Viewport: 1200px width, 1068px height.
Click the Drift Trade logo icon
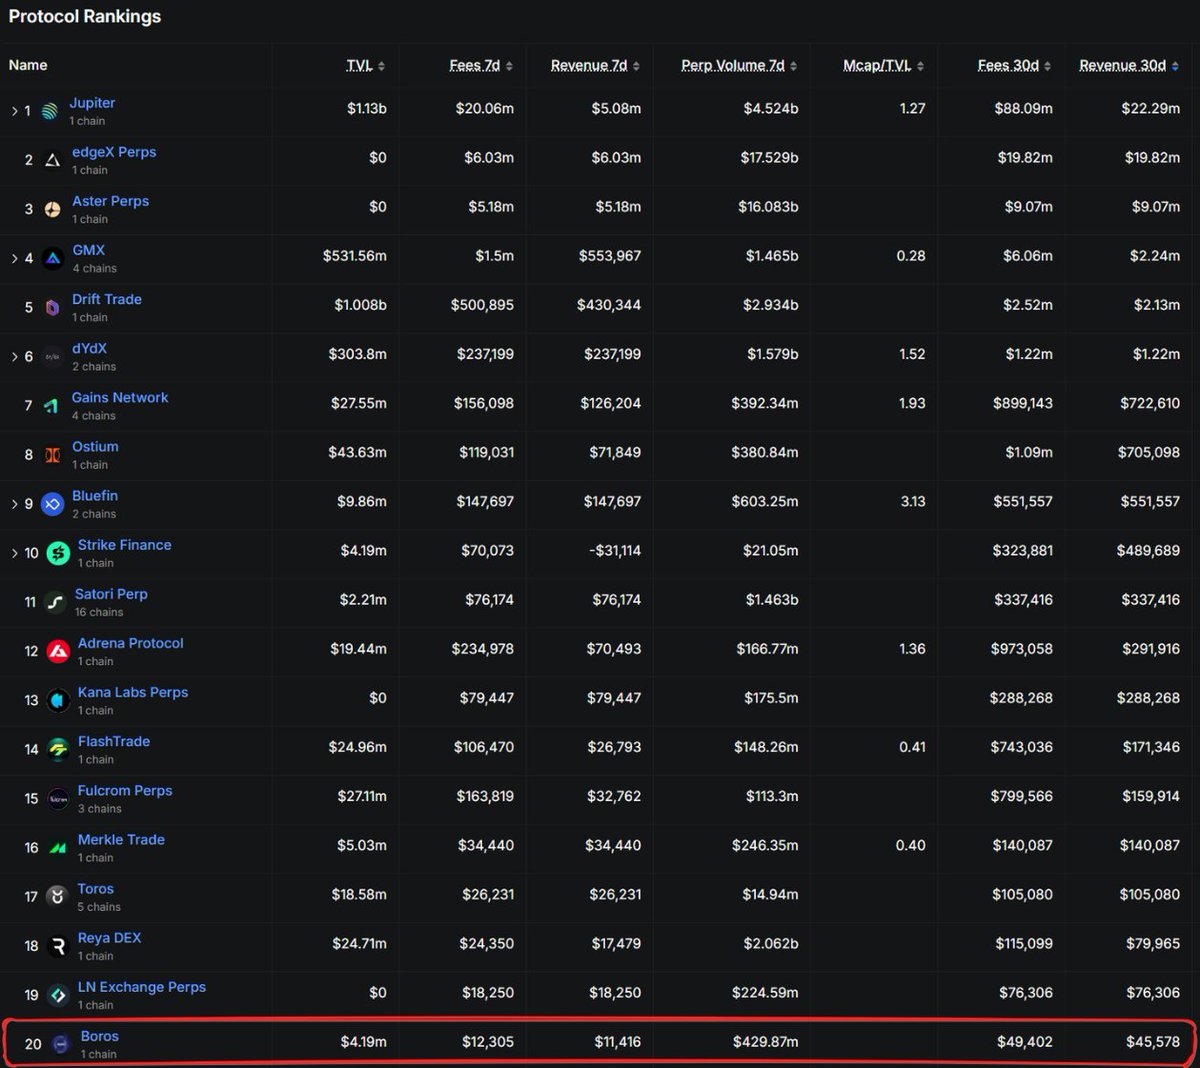pyautogui.click(x=53, y=307)
